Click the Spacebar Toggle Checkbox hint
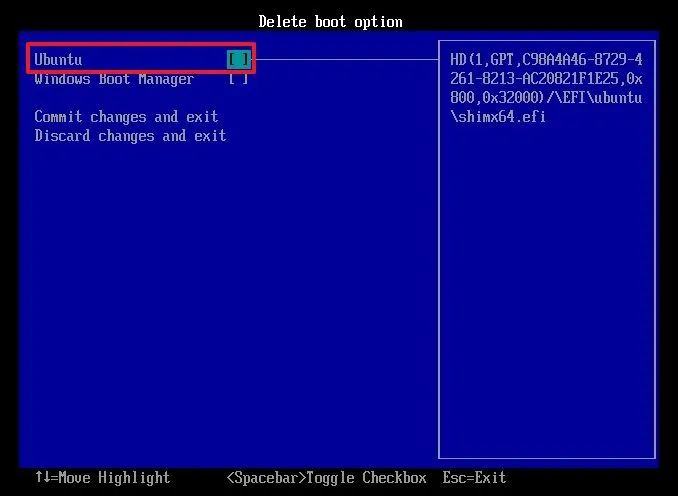This screenshot has width=678, height=496. 326,477
